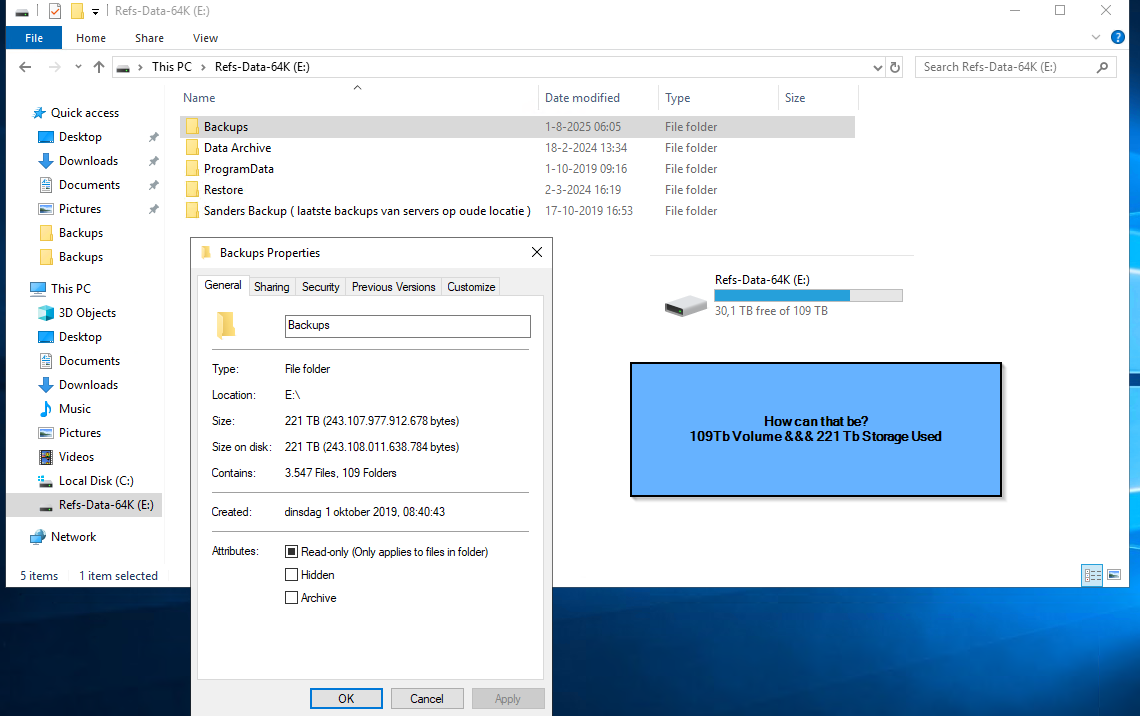Toggle the Read-only attribute checkbox
The height and width of the screenshot is (716, 1140).
292,552
